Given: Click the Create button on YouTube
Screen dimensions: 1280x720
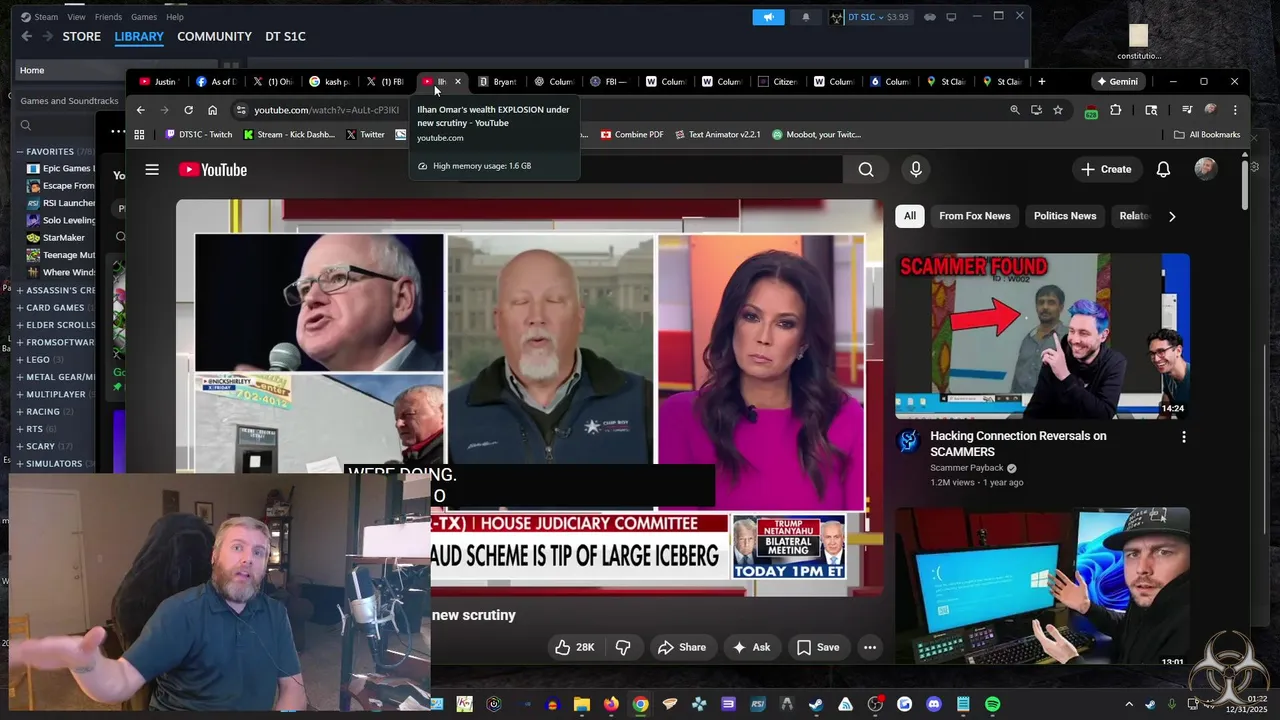Looking at the screenshot, I should point(1106,170).
